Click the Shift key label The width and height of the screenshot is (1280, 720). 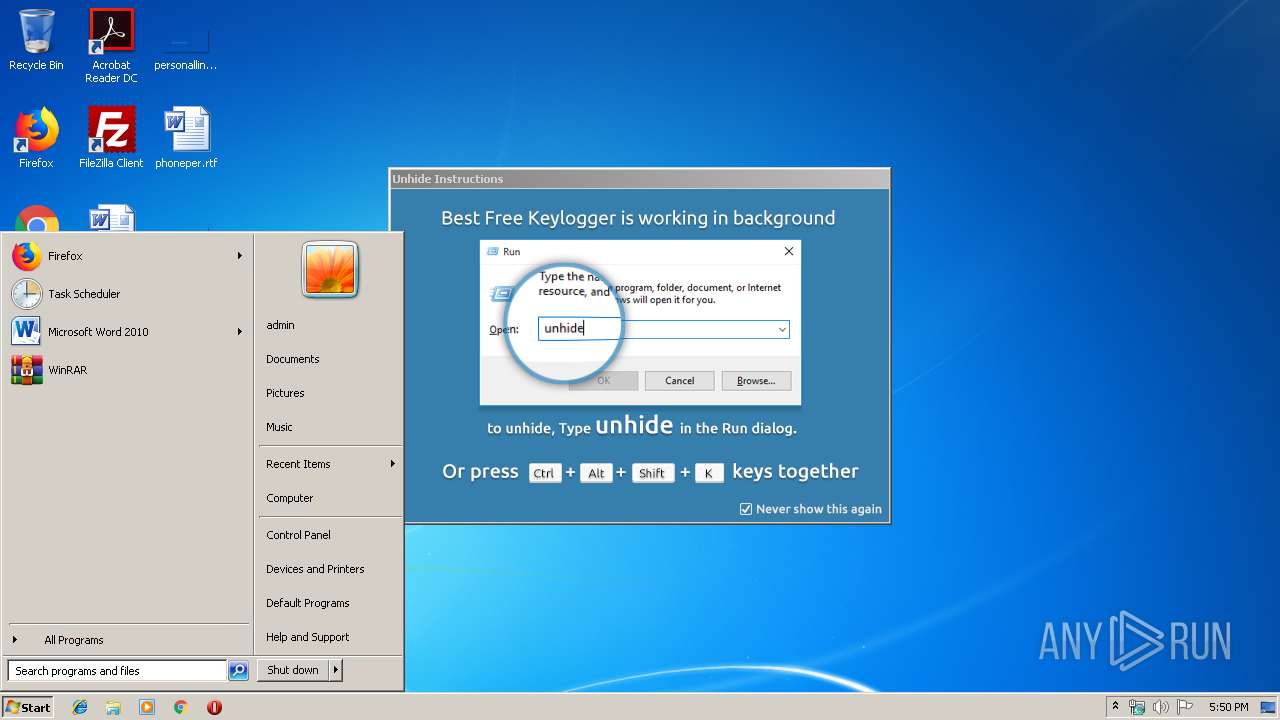(652, 473)
